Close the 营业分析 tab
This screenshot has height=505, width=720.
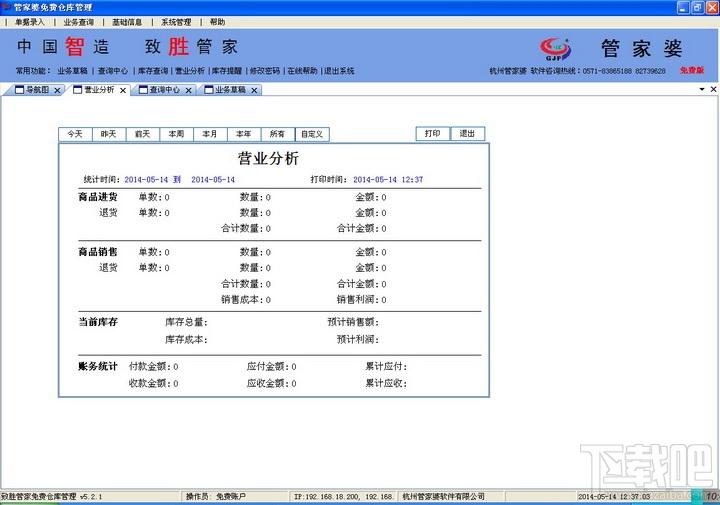(x=123, y=90)
